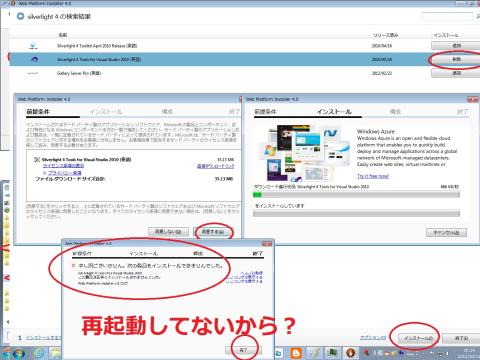Image resolution: width=480 pixels, height=360 pixels.
Task: Click the installing progress bar below download bar
Action: [356, 213]
